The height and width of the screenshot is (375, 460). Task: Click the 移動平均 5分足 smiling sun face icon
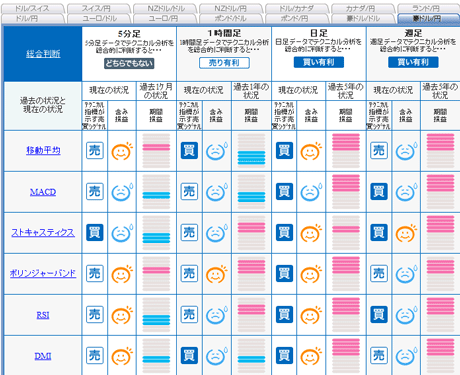coord(122,151)
